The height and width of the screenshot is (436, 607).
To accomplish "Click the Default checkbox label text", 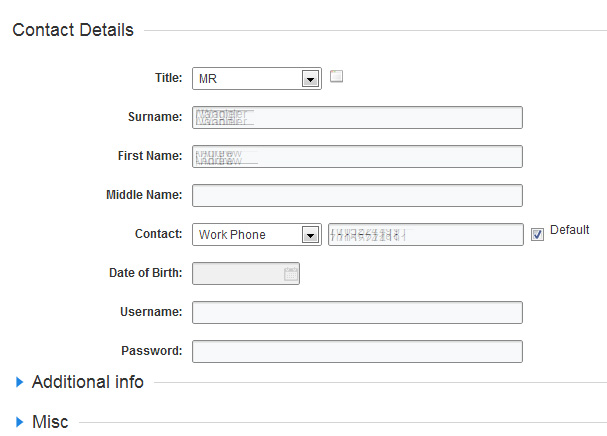I will tap(569, 230).
